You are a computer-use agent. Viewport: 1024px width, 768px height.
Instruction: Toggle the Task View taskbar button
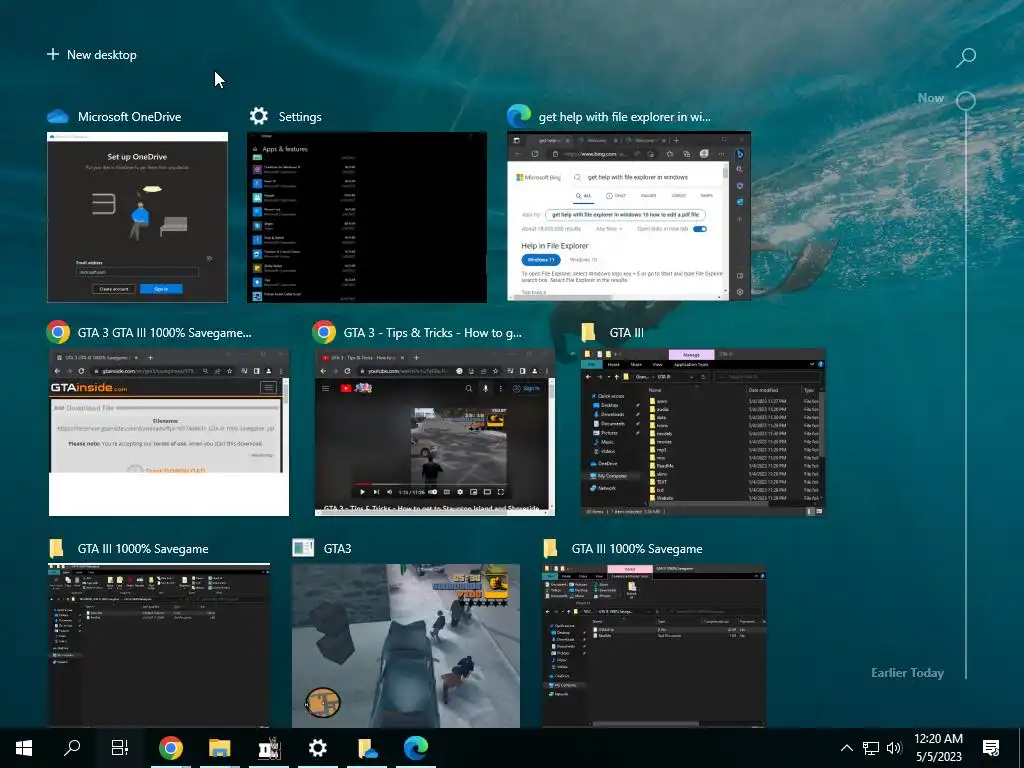click(120, 748)
